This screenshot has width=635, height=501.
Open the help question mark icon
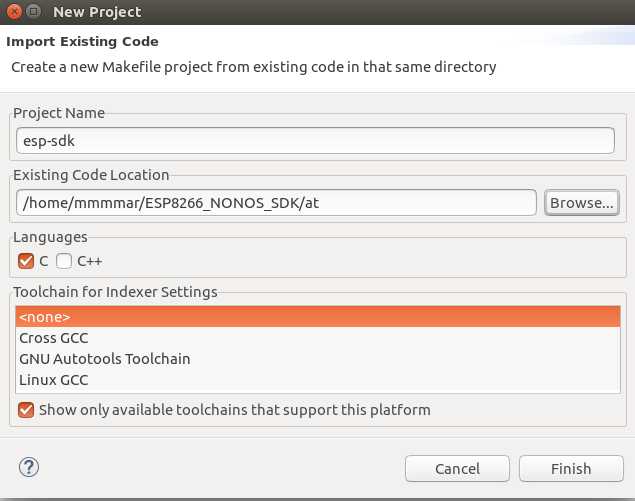point(29,467)
